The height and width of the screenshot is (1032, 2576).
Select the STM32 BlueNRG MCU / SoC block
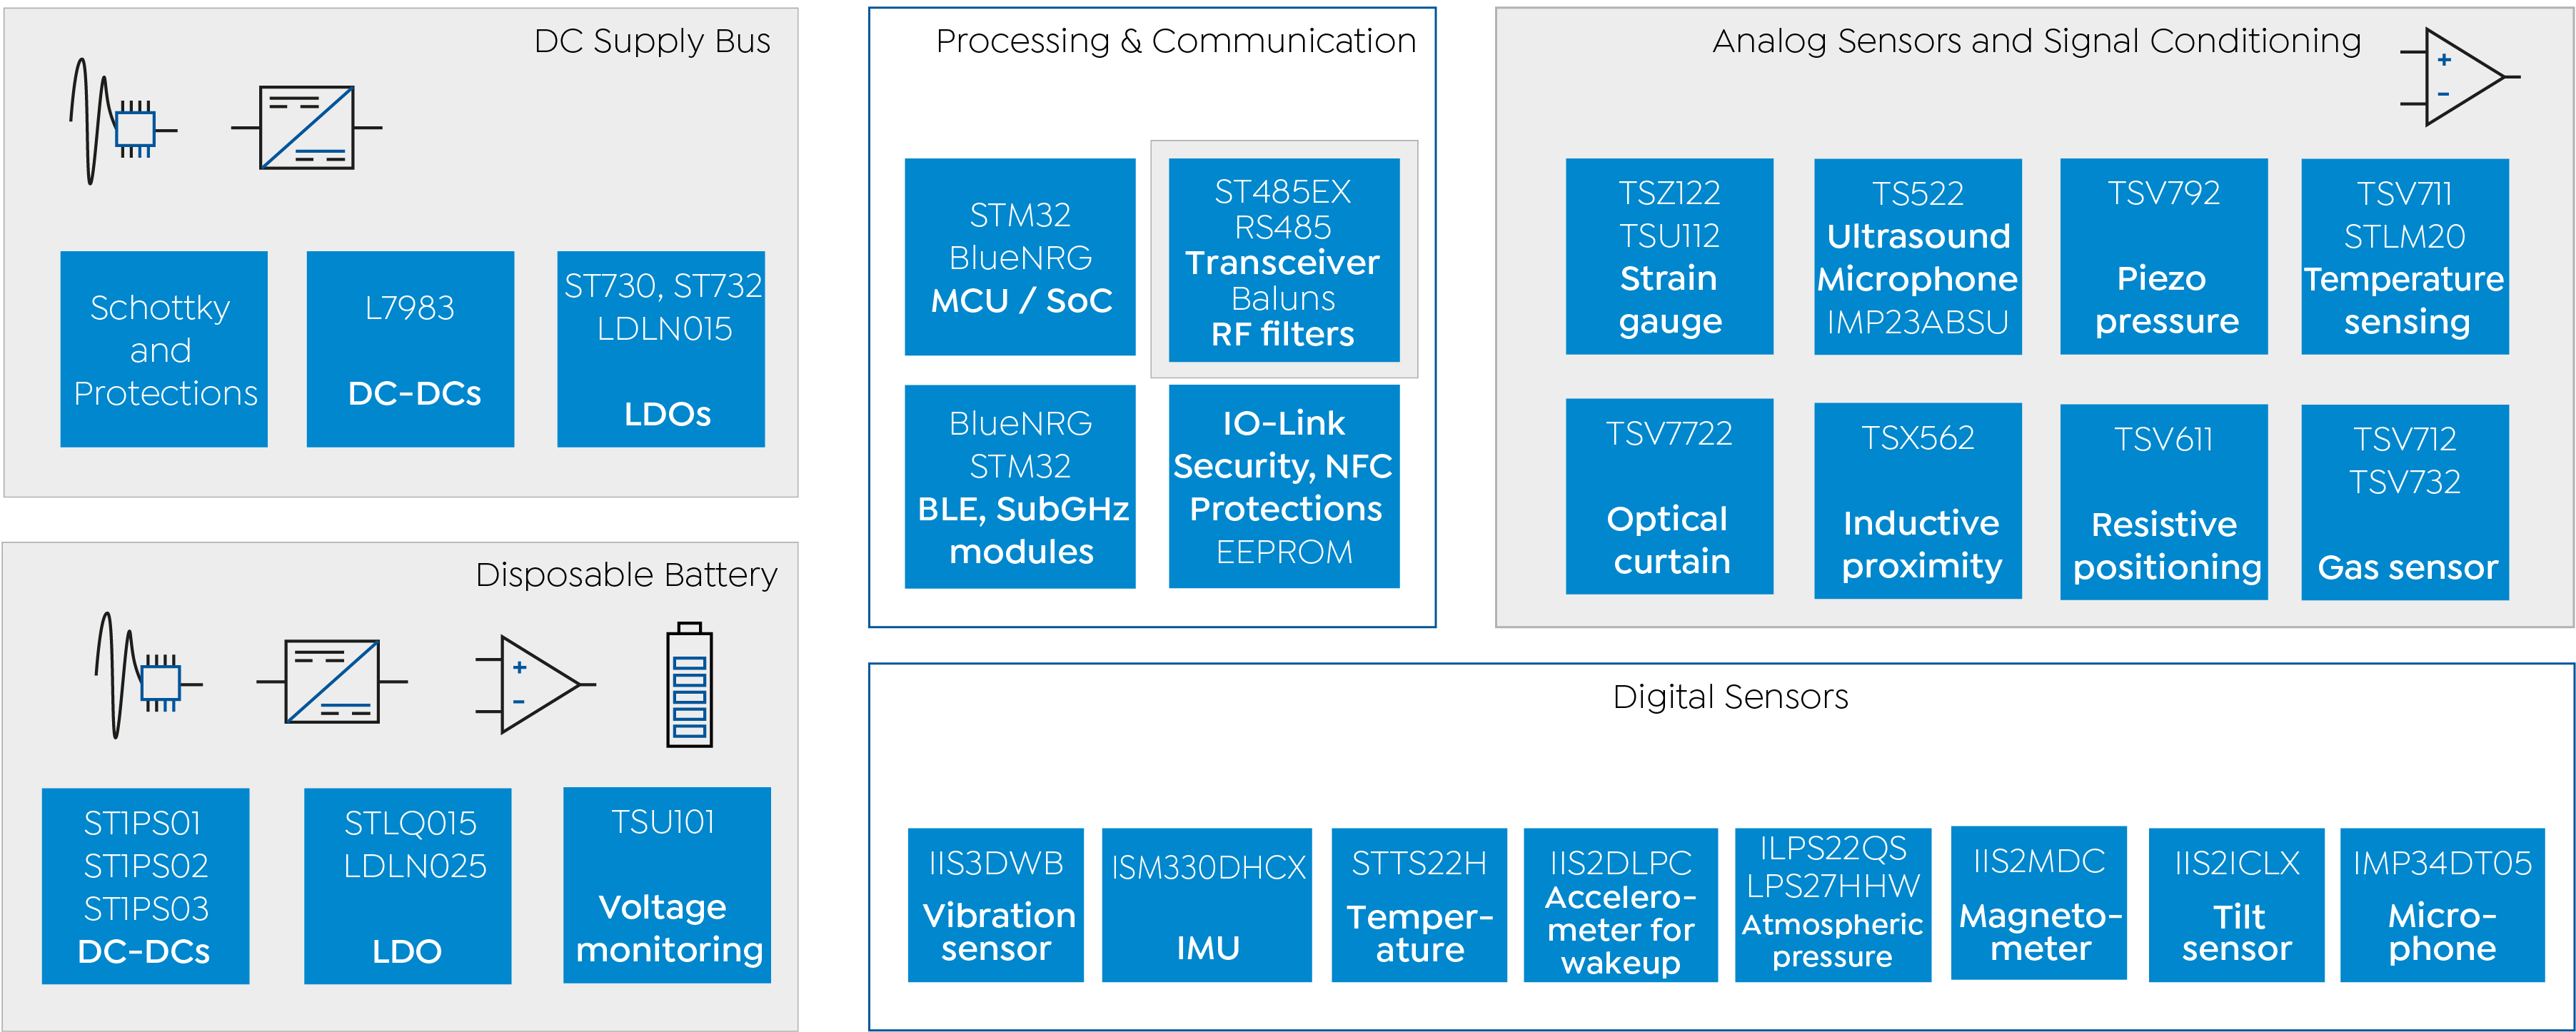(x=1020, y=257)
